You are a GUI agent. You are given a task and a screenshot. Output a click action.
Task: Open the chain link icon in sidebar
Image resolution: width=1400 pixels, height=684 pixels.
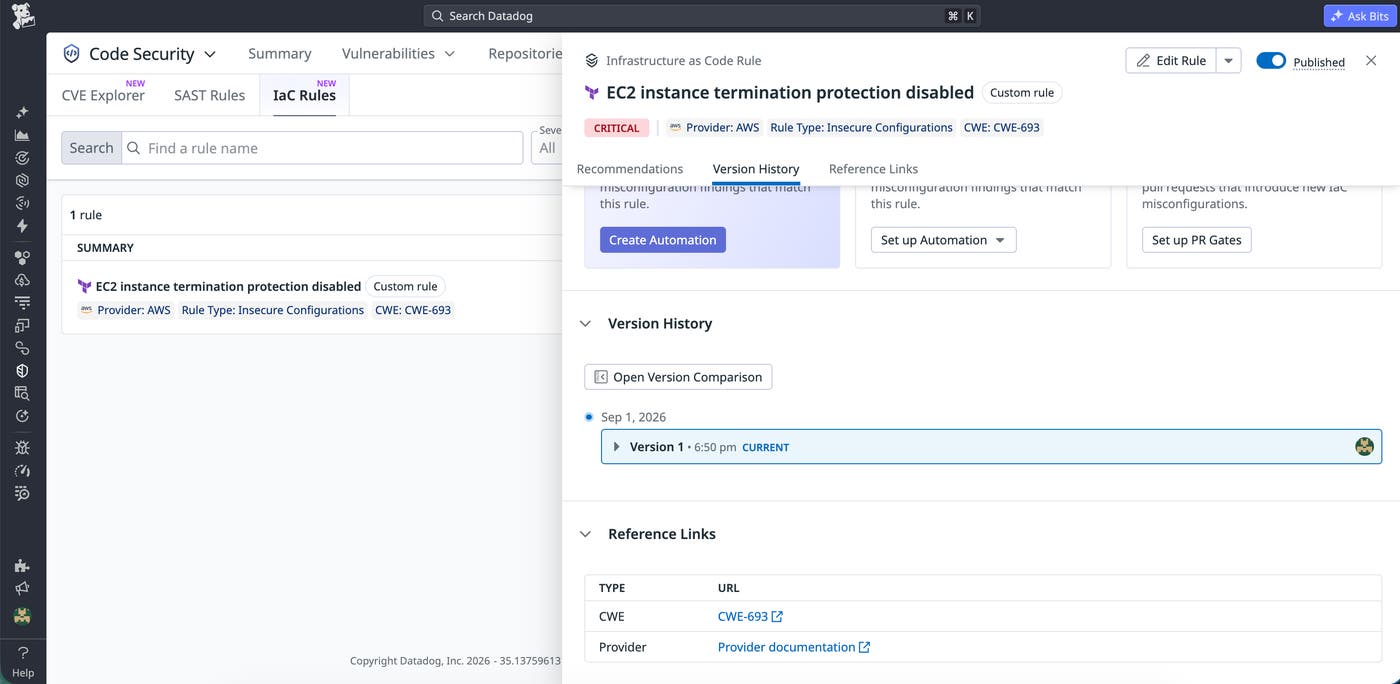[x=22, y=348]
